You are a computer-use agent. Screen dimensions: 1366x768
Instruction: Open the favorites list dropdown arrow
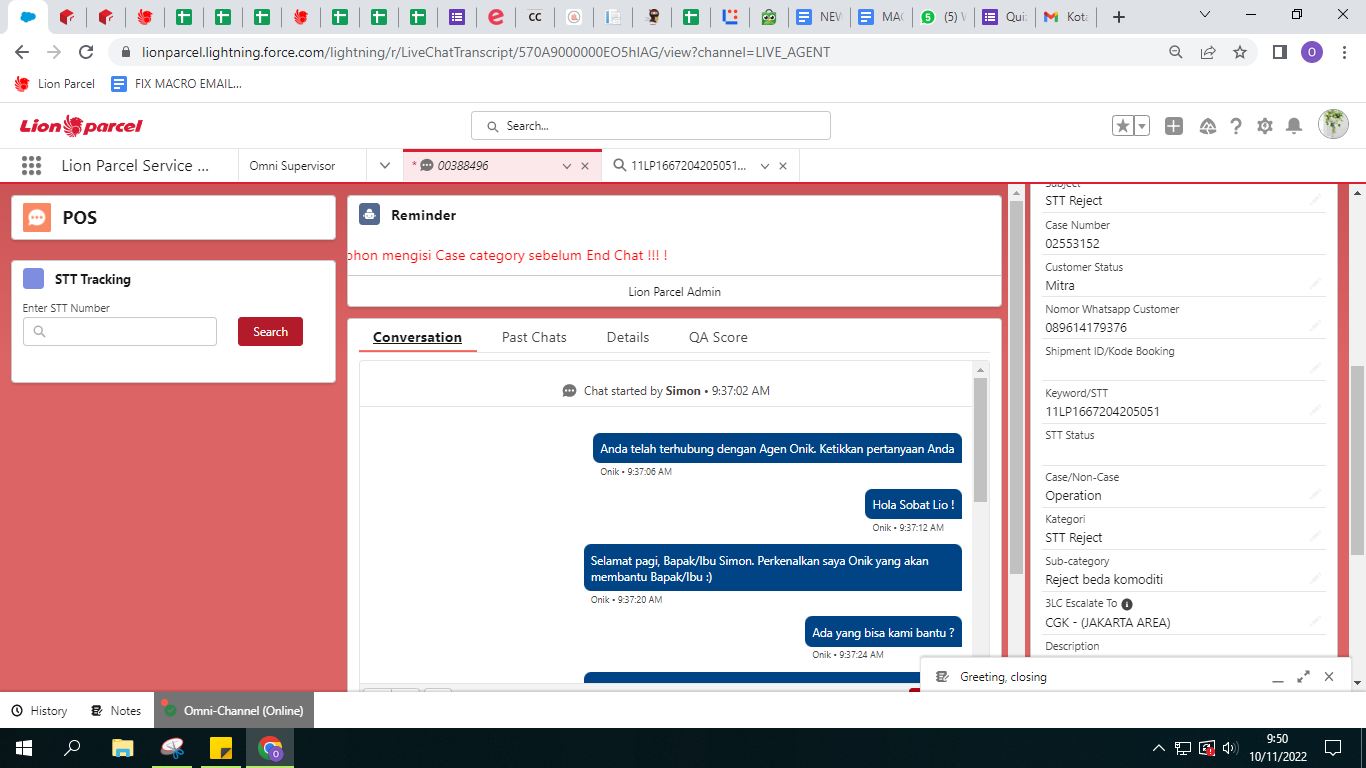[x=1141, y=126]
